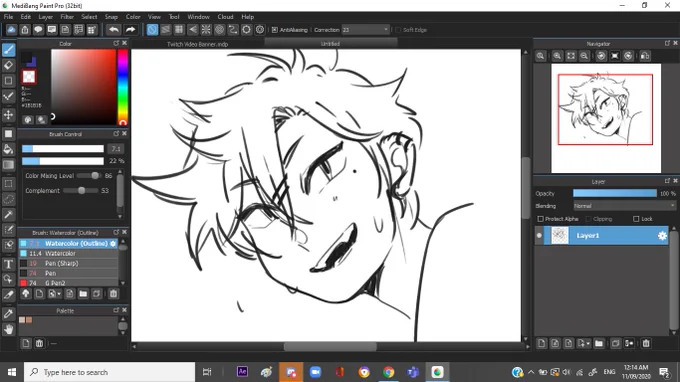680x382 pixels.
Task: Switch to Untitled document tab
Action: (330, 43)
